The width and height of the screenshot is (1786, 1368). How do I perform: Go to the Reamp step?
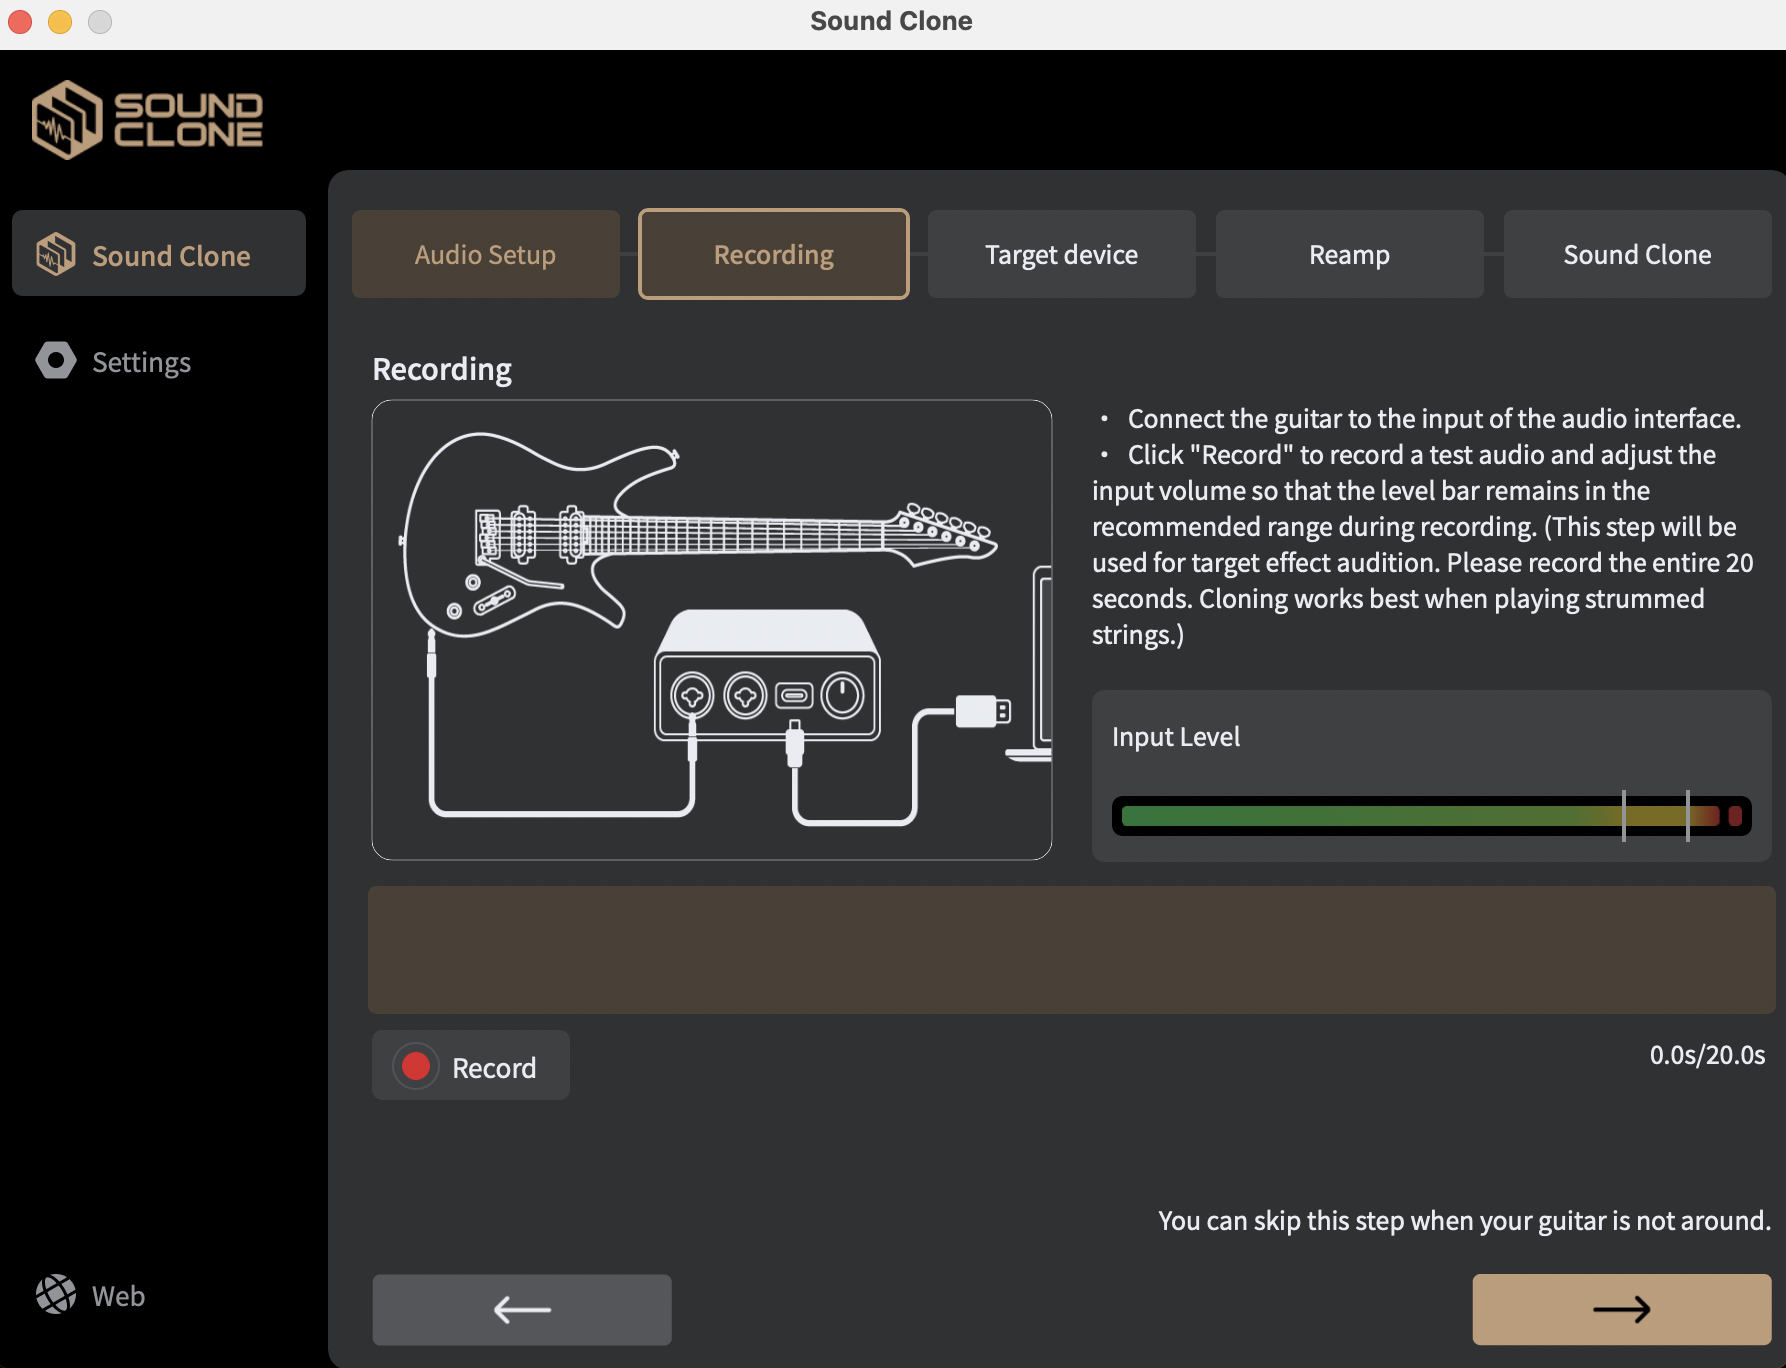click(x=1348, y=254)
